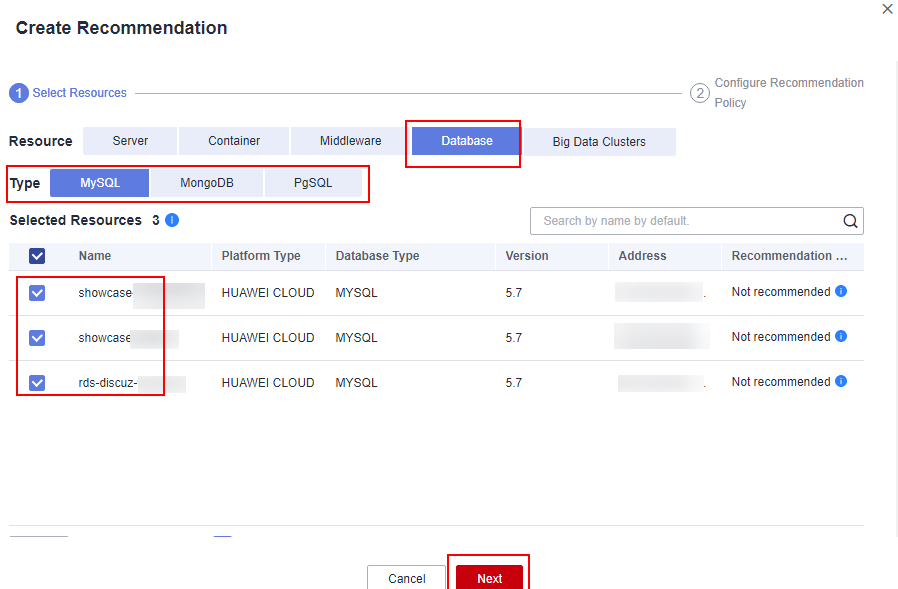
Task: Click step 2 circle icon
Action: coord(700,93)
